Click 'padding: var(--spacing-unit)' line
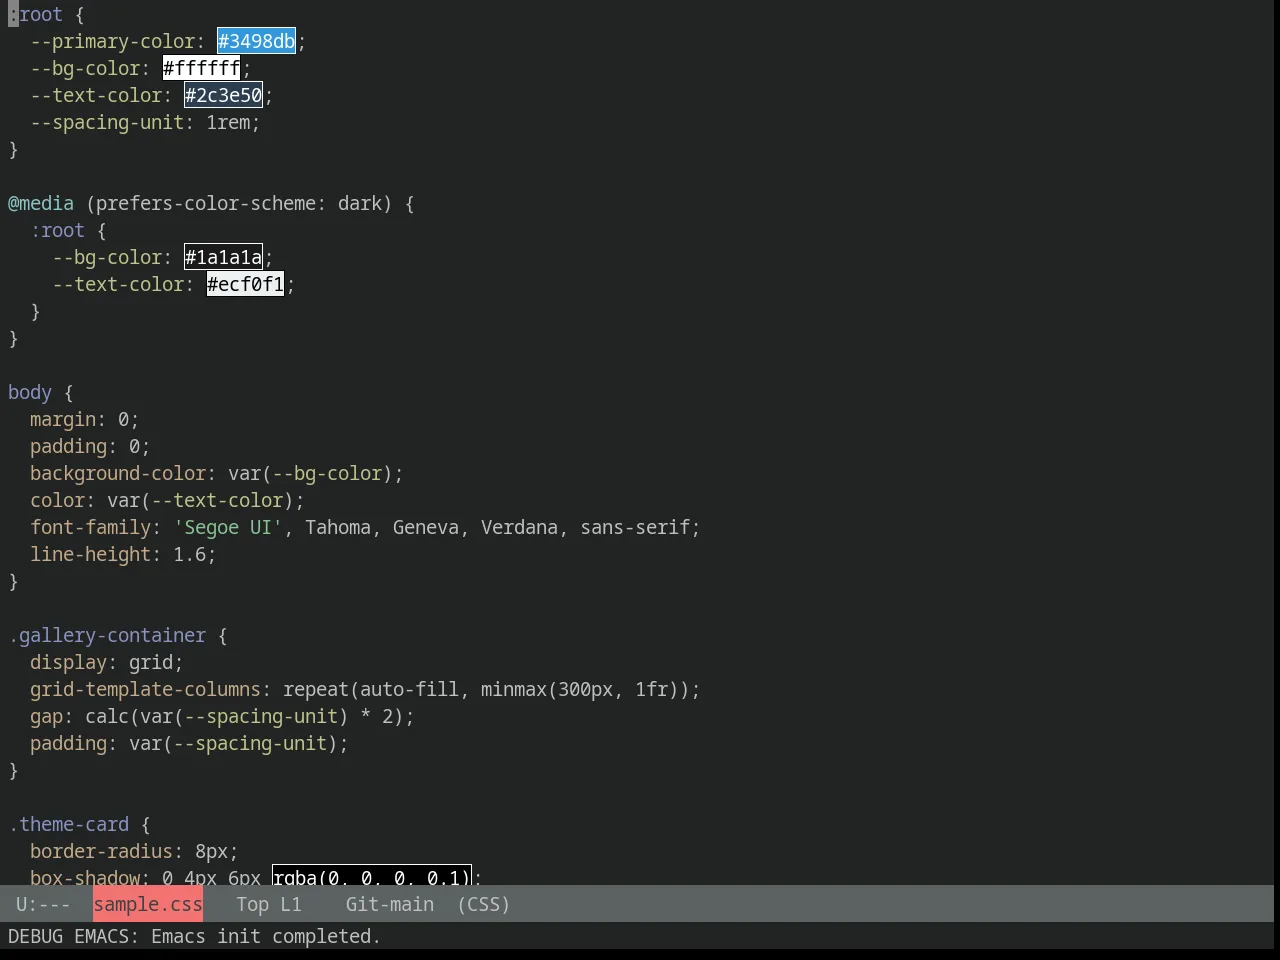 click(x=189, y=743)
